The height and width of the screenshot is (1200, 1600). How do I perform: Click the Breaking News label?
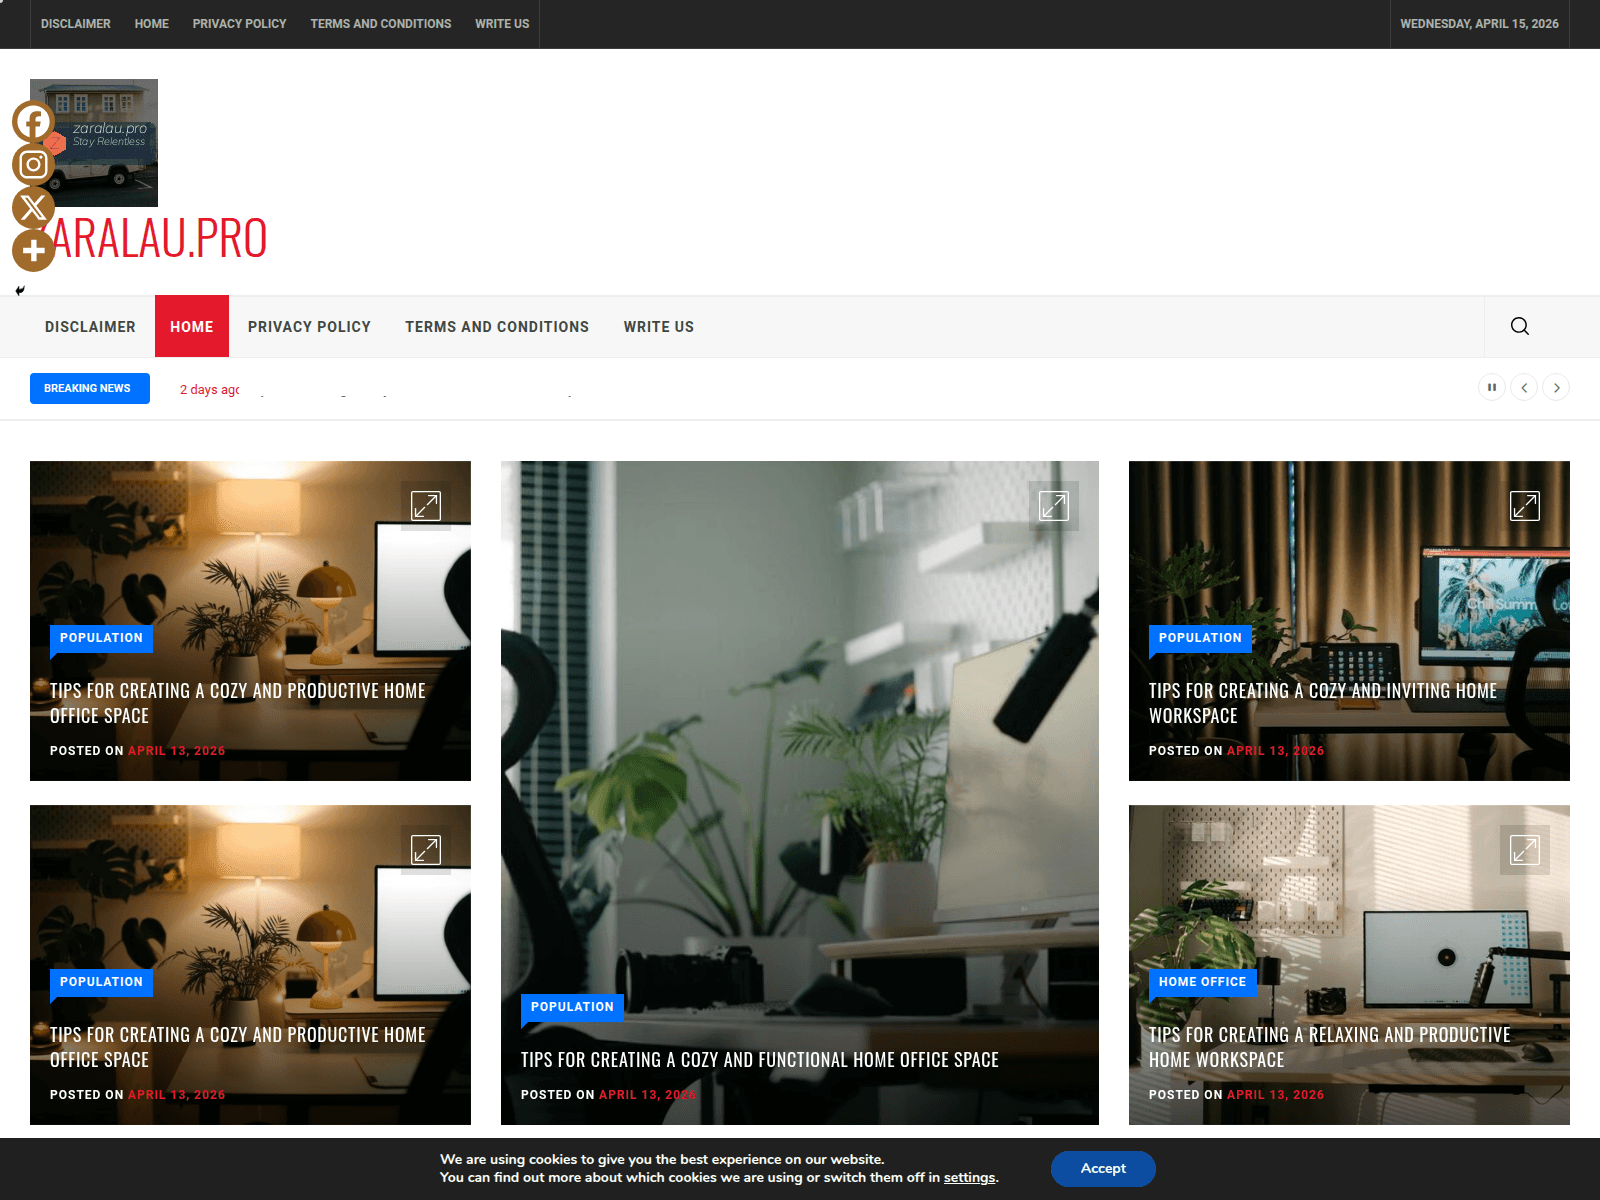point(90,388)
